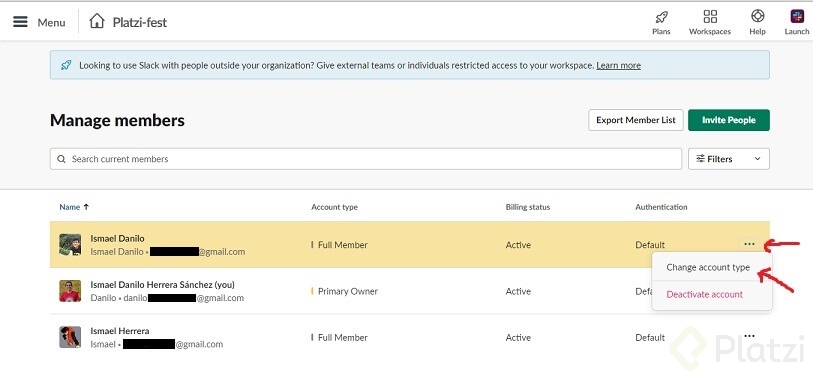Screen dimensions: 813x375
Task: Click Ismael Herrera's avatar
Action: tap(70, 337)
